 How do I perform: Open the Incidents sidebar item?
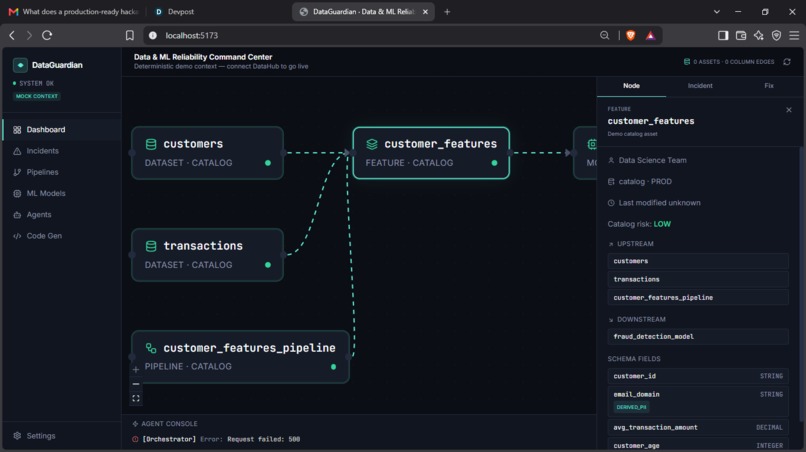pyautogui.click(x=62, y=151)
